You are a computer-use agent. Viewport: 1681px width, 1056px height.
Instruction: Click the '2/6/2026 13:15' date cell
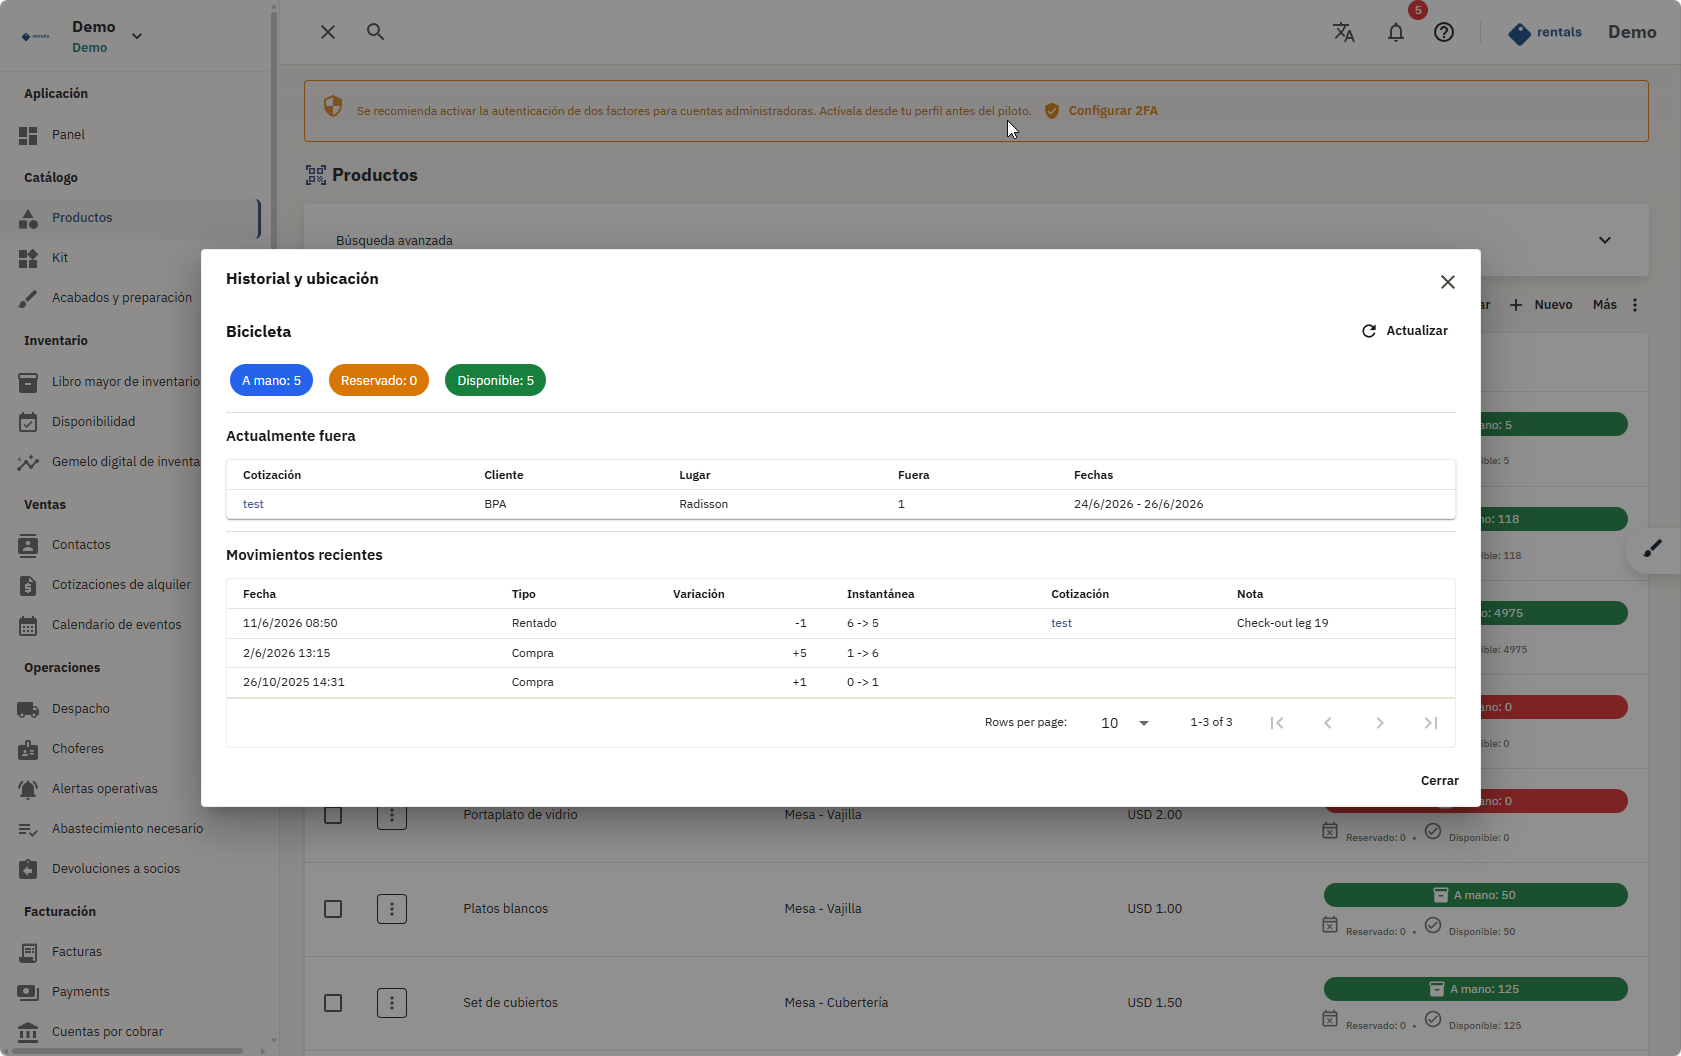coord(286,653)
